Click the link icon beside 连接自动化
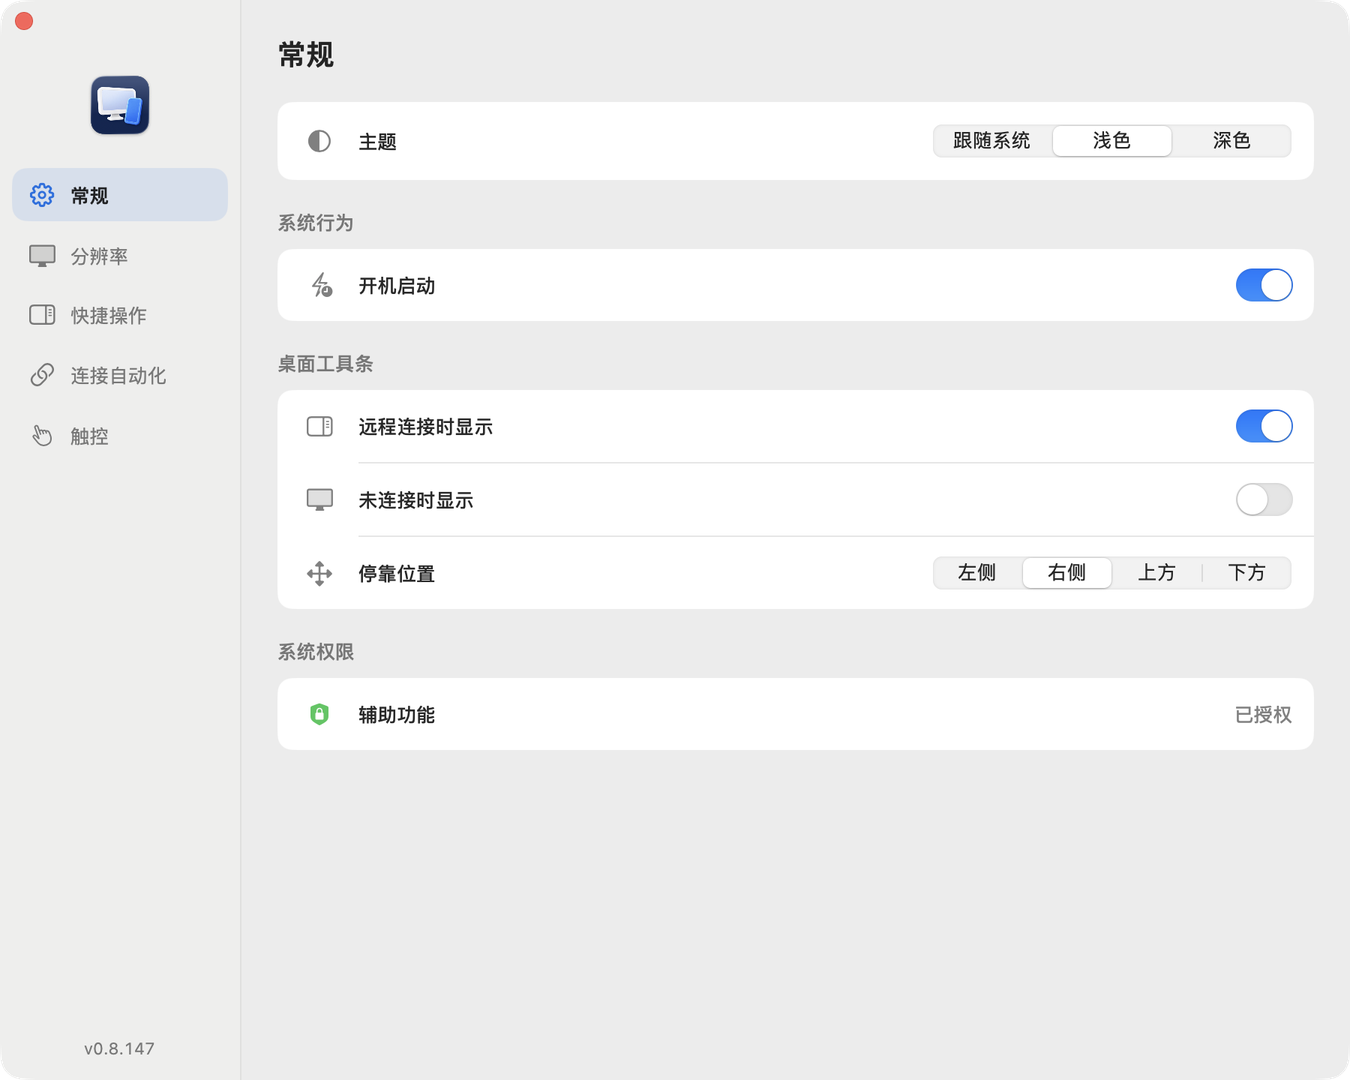The width and height of the screenshot is (1350, 1080). (x=42, y=375)
